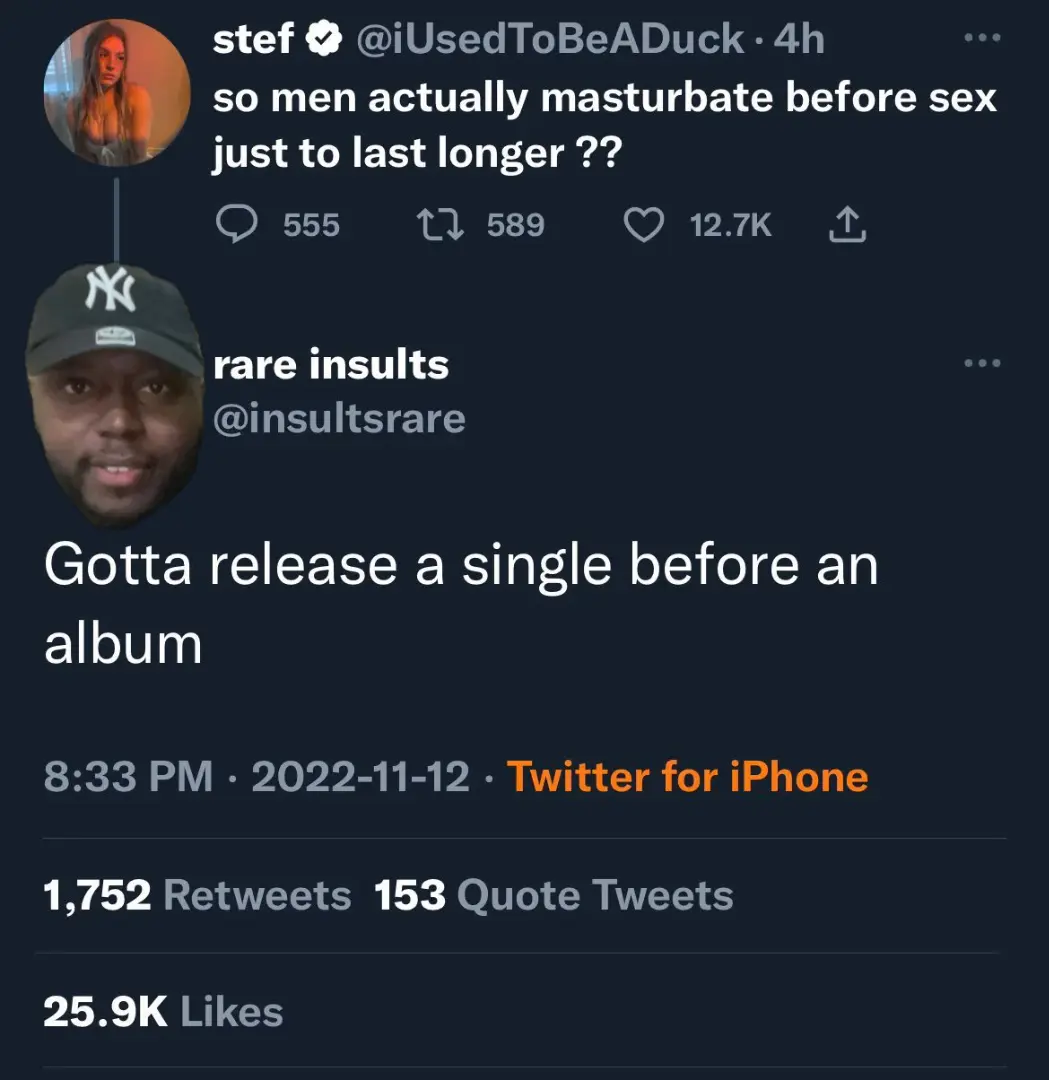1049x1080 pixels.
Task: Click the rare insults display name
Action: pyautogui.click(x=331, y=365)
